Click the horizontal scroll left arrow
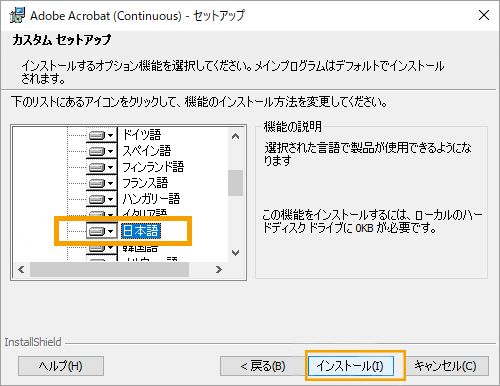500x386 pixels. tap(21, 269)
